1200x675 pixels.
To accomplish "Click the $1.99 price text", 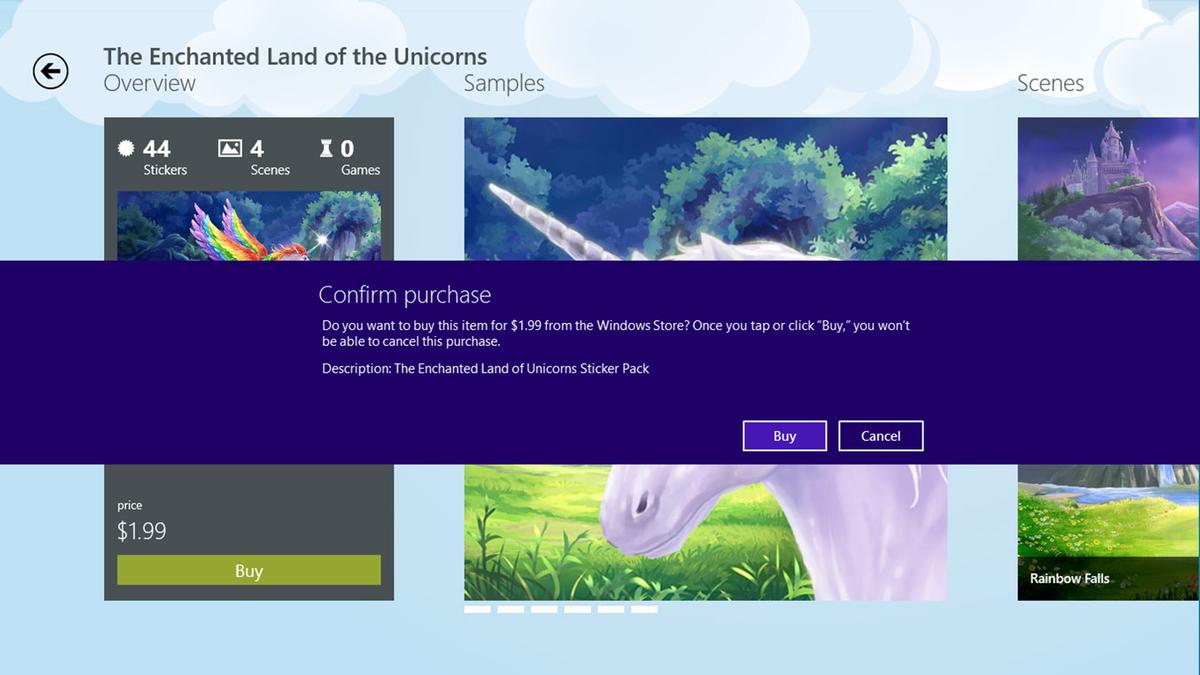I will click(142, 531).
